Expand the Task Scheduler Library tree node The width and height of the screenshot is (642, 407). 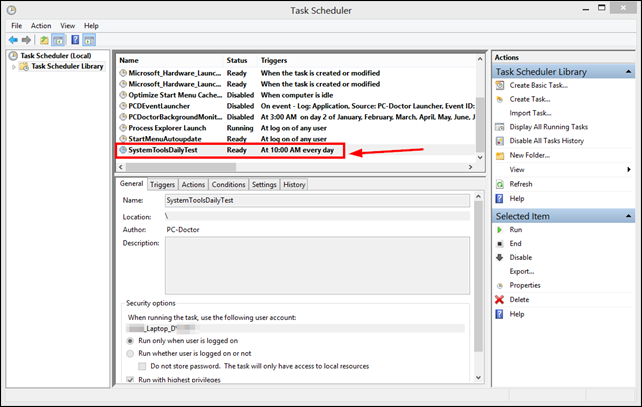click(x=14, y=67)
